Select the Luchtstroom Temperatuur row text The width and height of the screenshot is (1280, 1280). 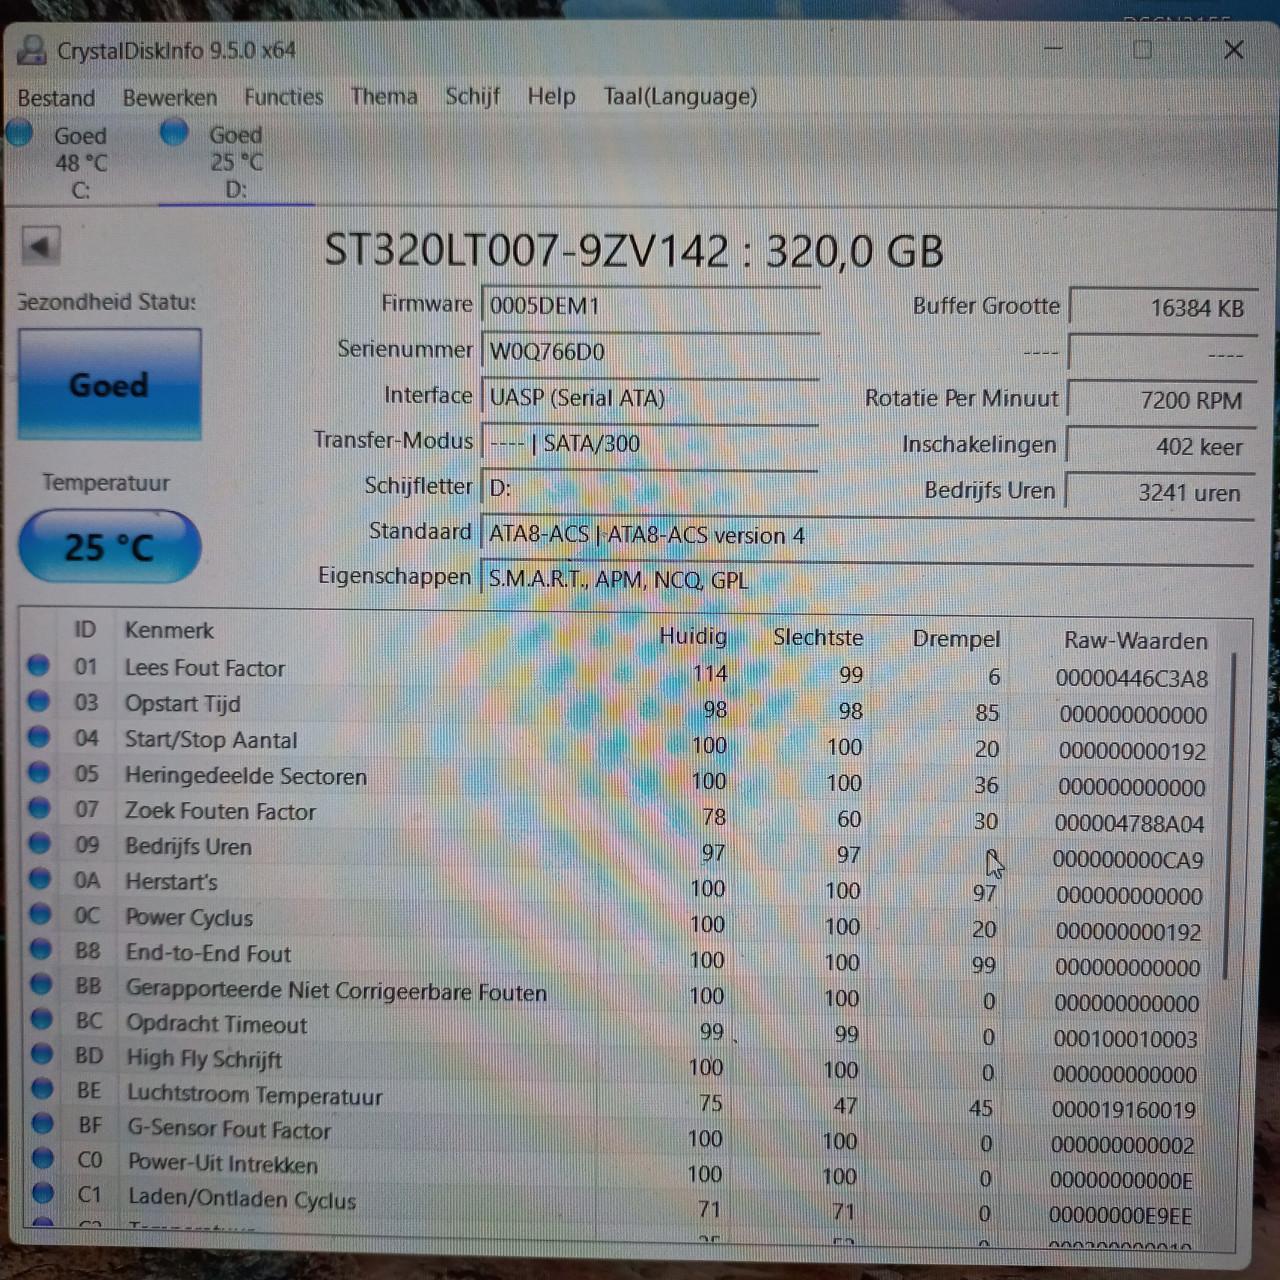click(x=254, y=1095)
